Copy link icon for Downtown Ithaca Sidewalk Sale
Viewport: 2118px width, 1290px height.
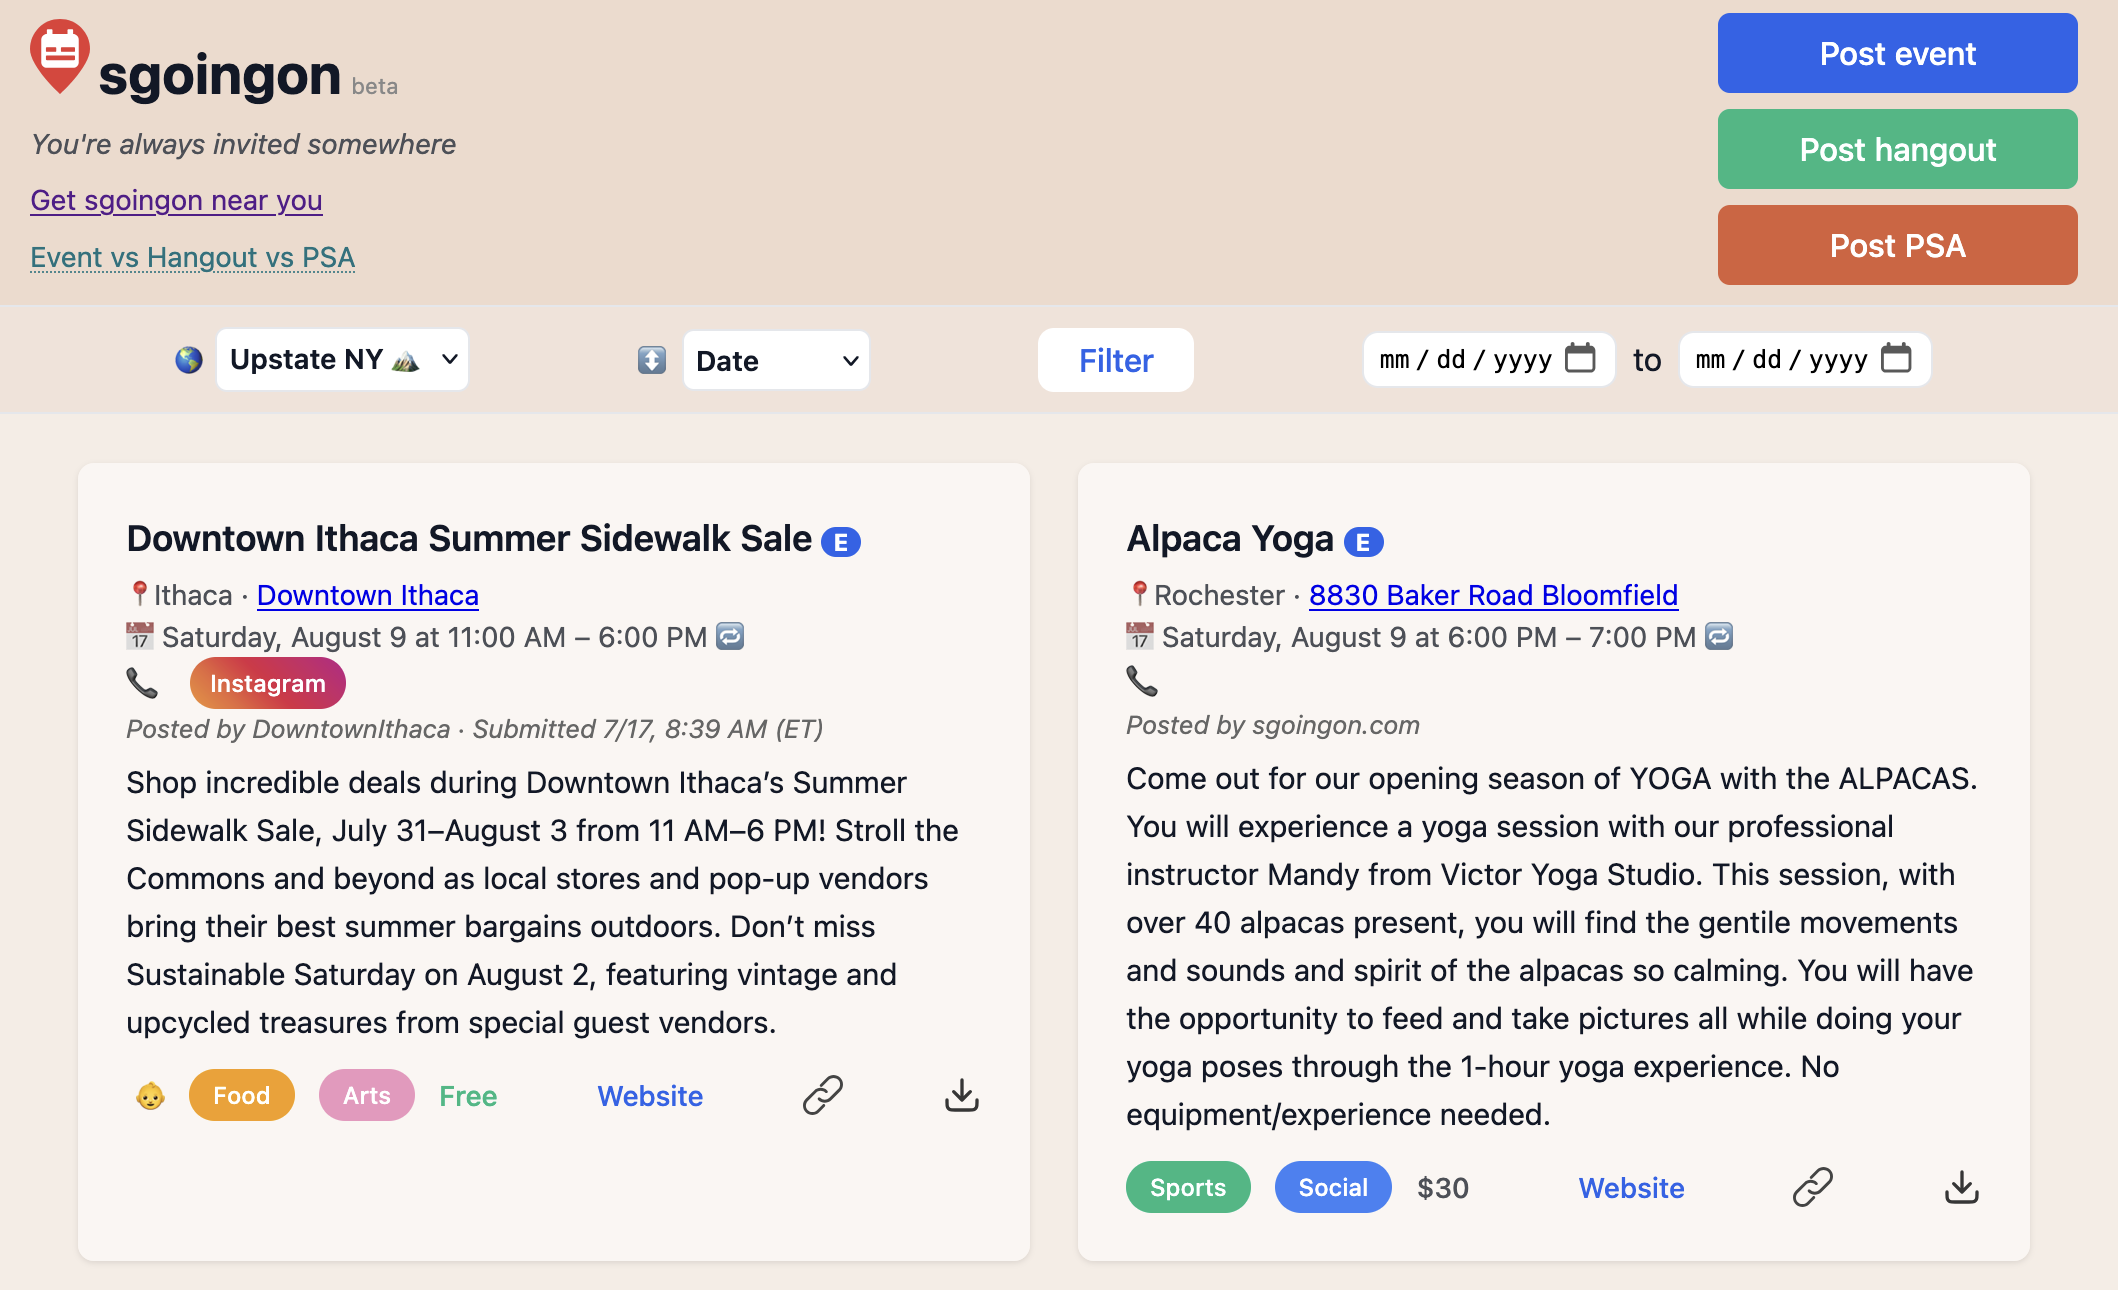click(x=823, y=1095)
